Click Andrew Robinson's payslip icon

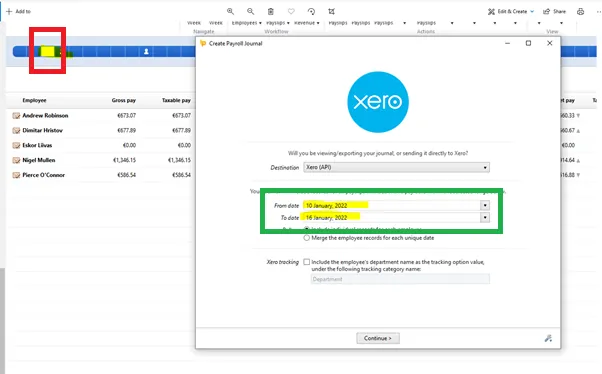pyautogui.click(x=16, y=116)
